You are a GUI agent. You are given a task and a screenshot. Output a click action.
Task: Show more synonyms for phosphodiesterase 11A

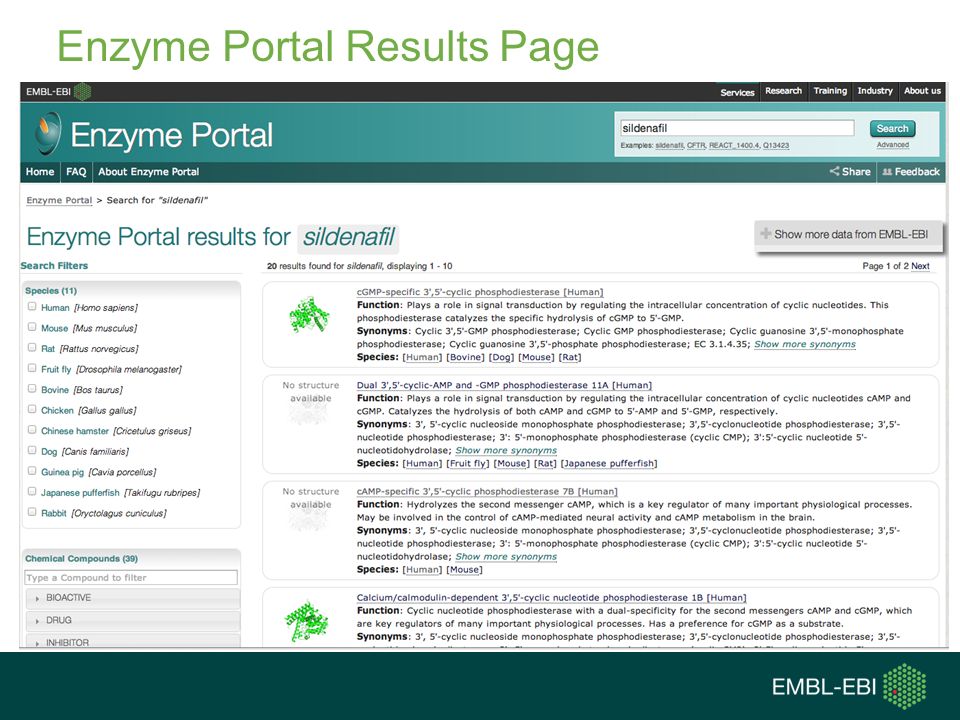(x=506, y=450)
